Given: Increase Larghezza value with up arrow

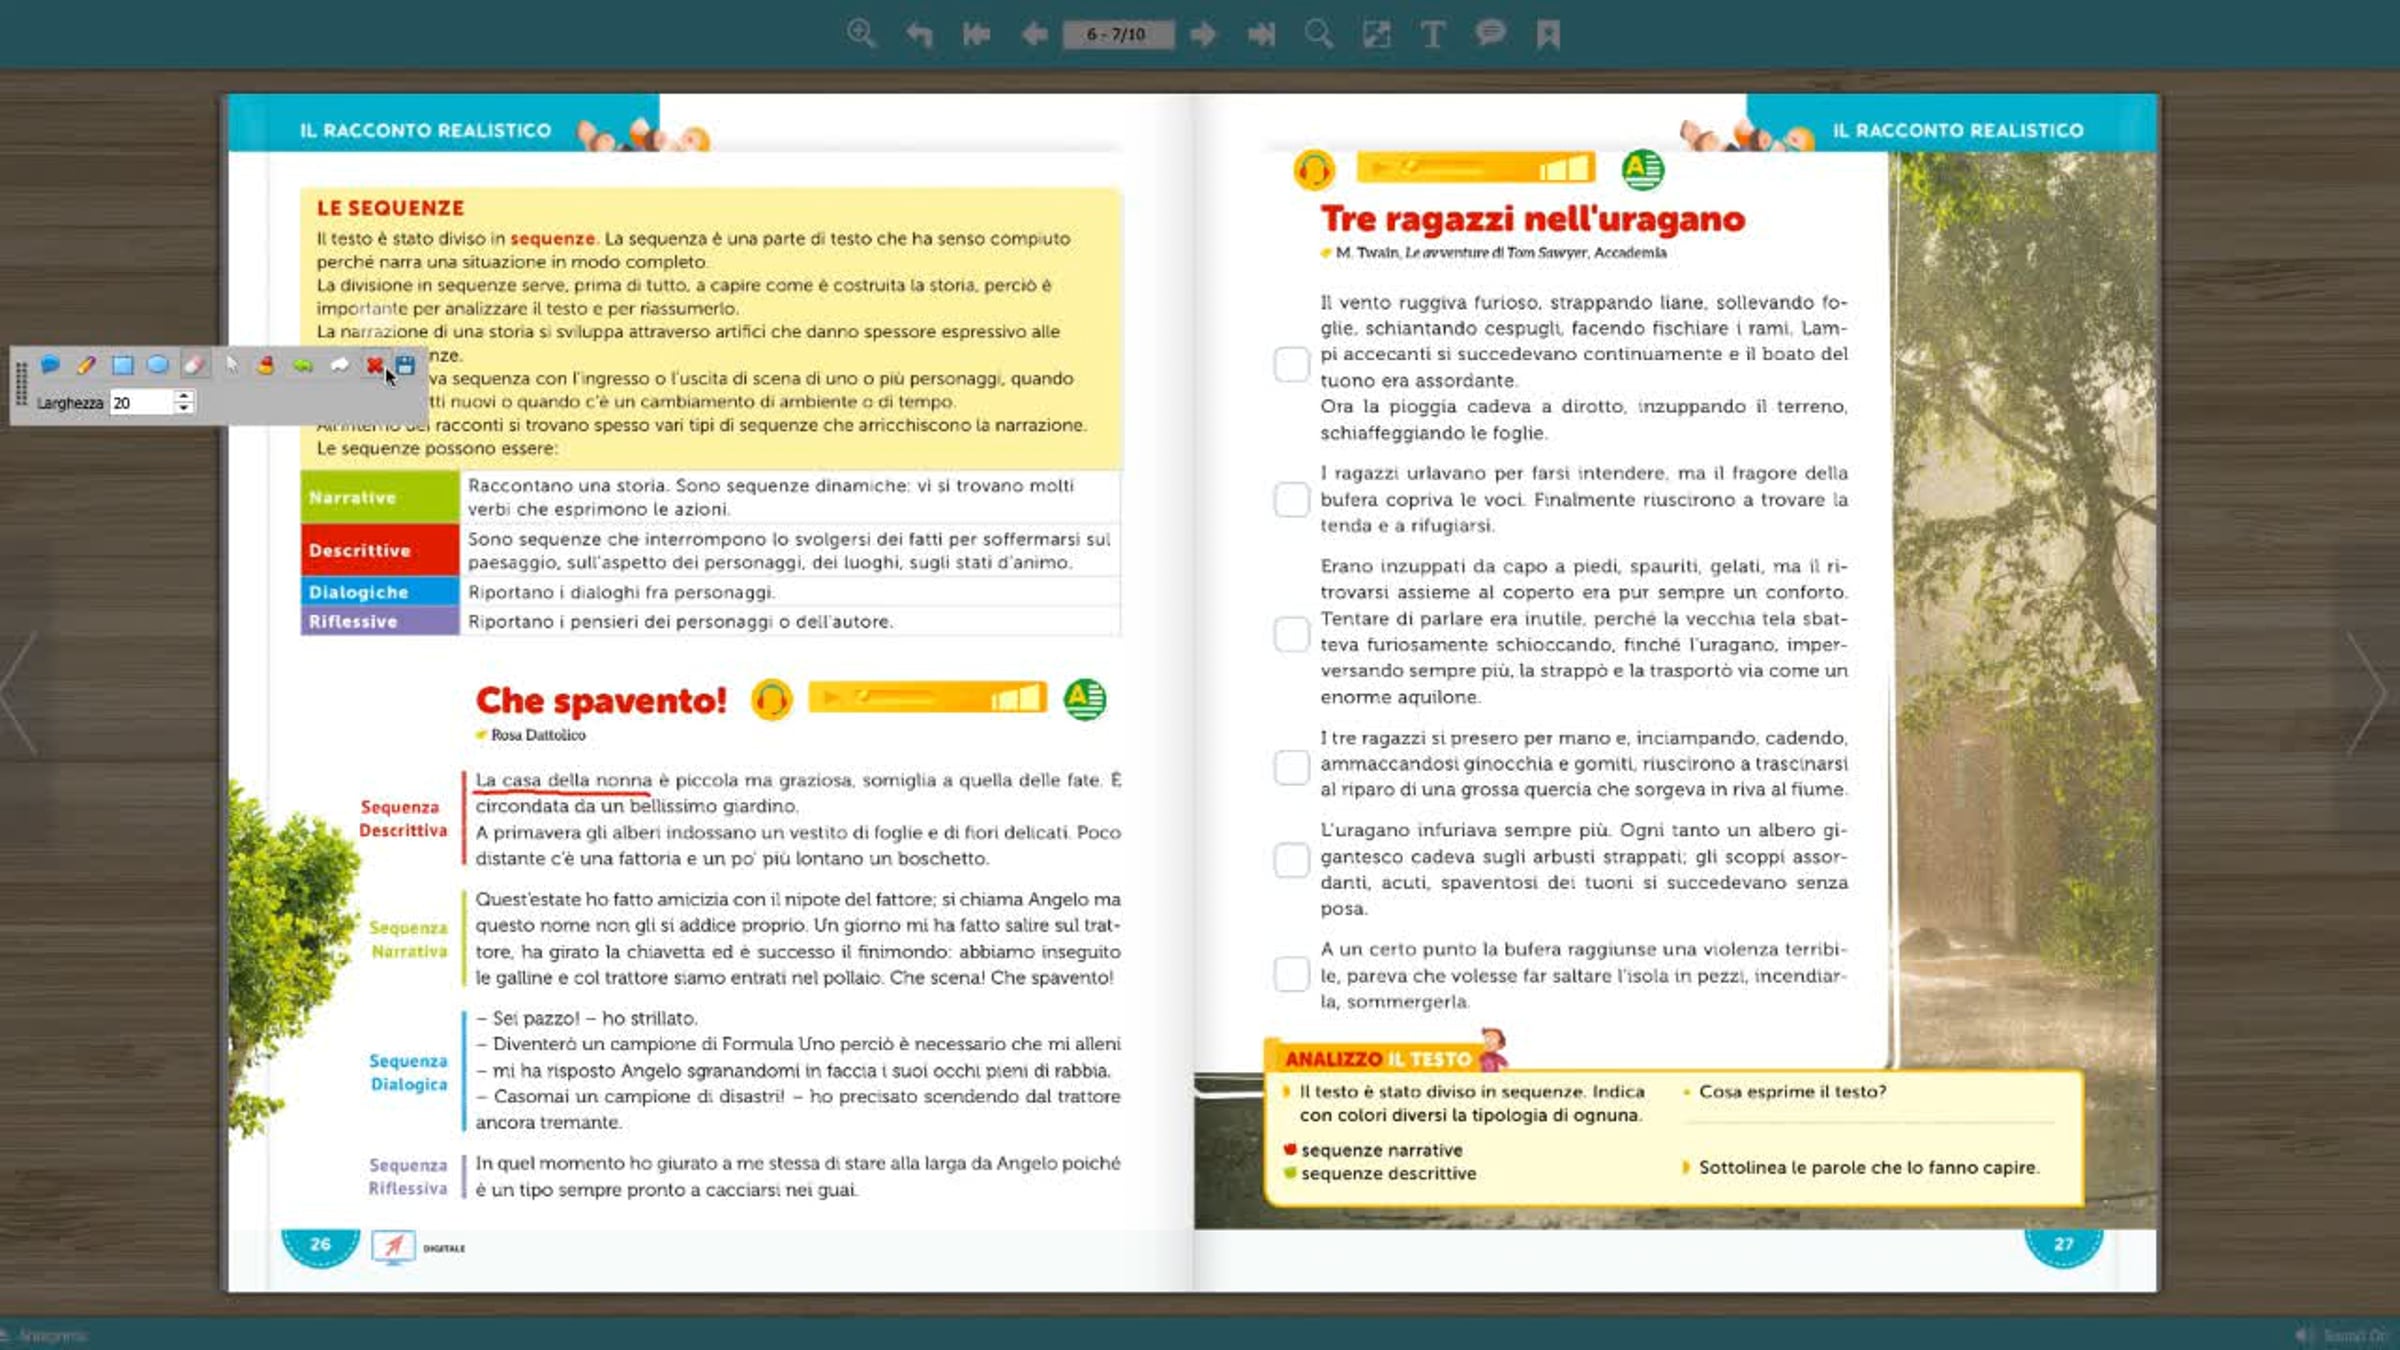Looking at the screenshot, I should [183, 396].
